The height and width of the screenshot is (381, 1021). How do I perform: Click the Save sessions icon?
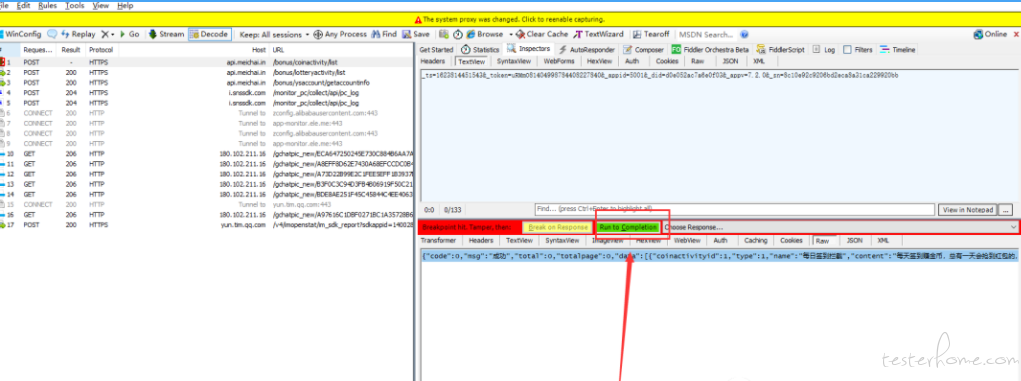(406, 34)
